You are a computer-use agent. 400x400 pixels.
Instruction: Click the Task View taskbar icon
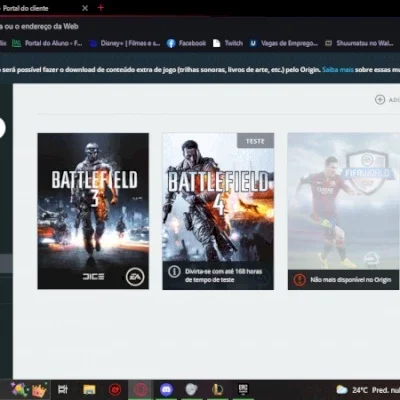[63, 389]
